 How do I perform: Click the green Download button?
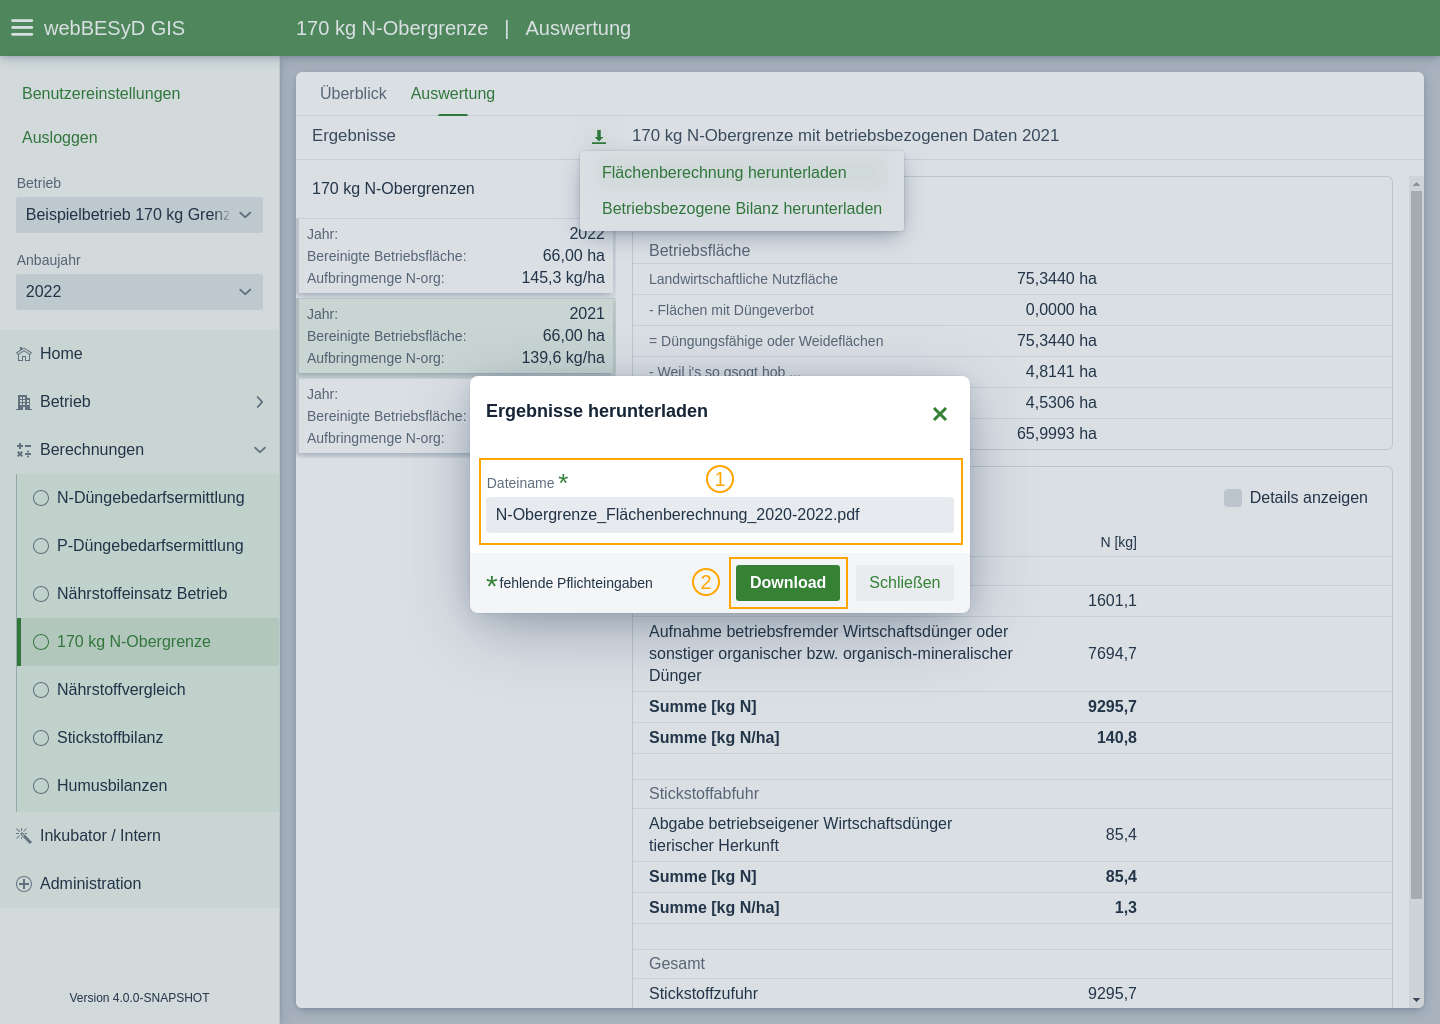[x=788, y=583]
